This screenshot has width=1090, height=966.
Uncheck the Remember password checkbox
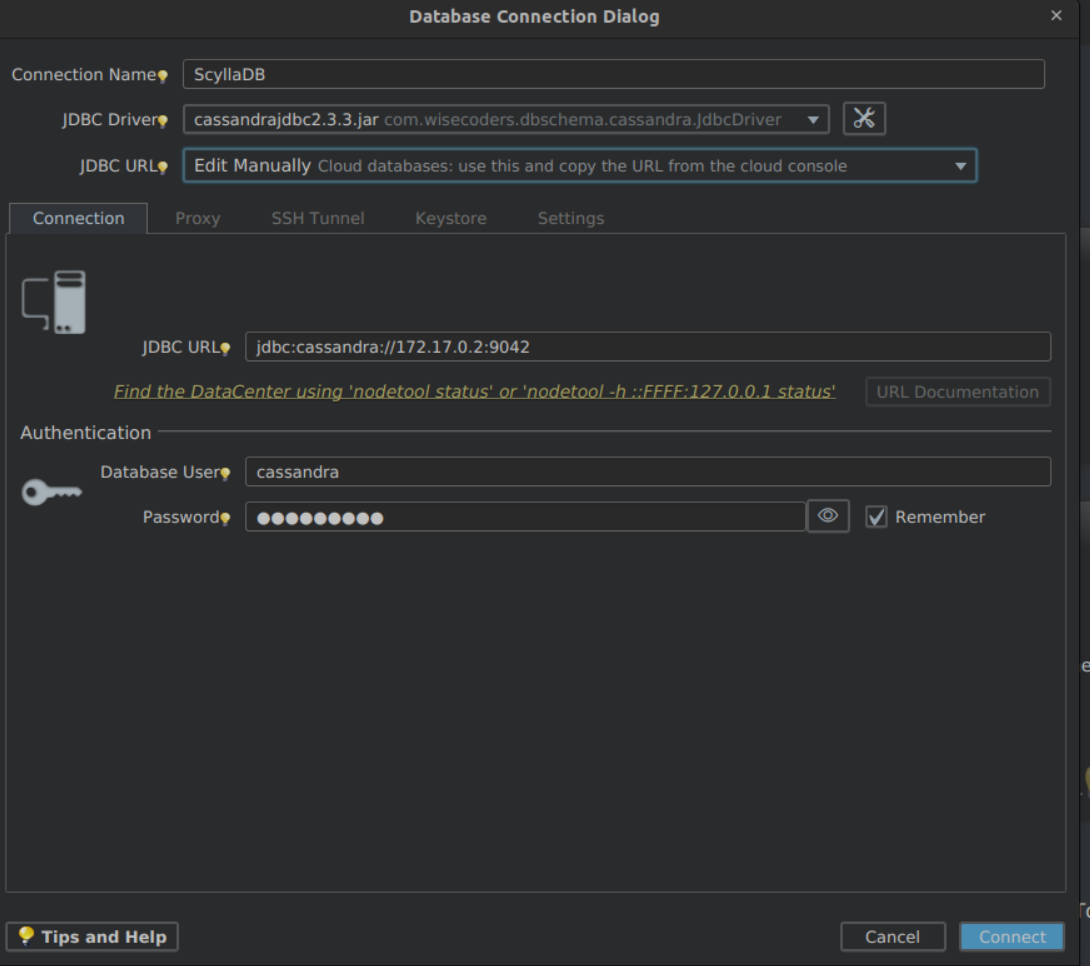pyautogui.click(x=876, y=517)
